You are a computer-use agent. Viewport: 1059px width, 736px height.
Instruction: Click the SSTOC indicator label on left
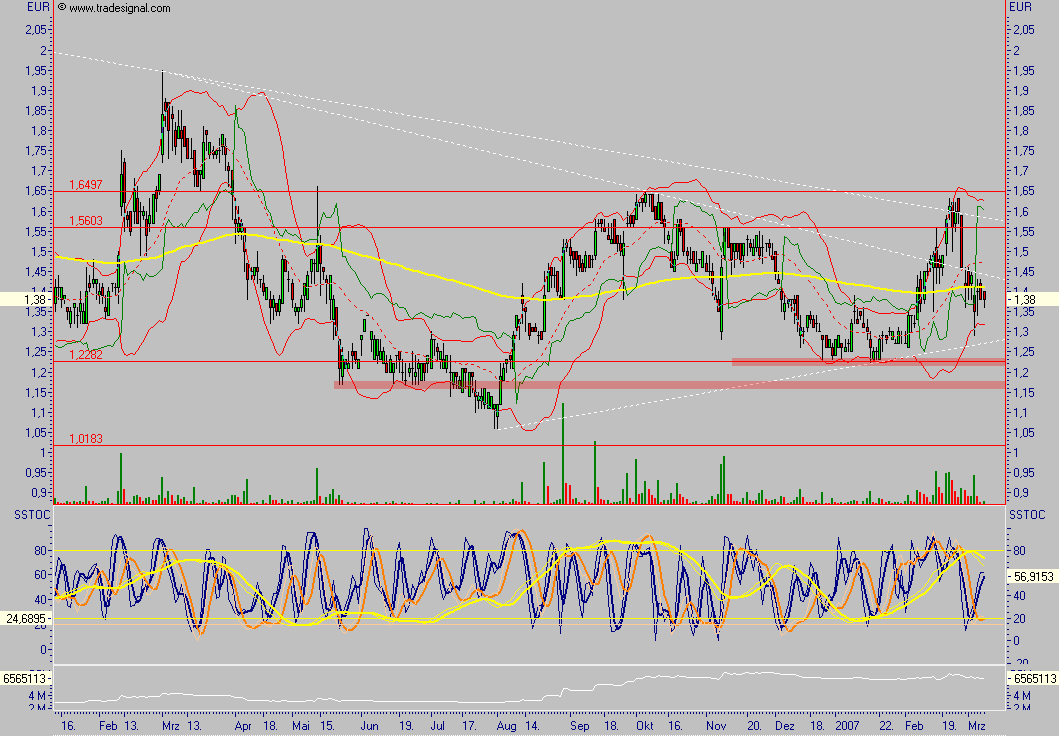19,514
